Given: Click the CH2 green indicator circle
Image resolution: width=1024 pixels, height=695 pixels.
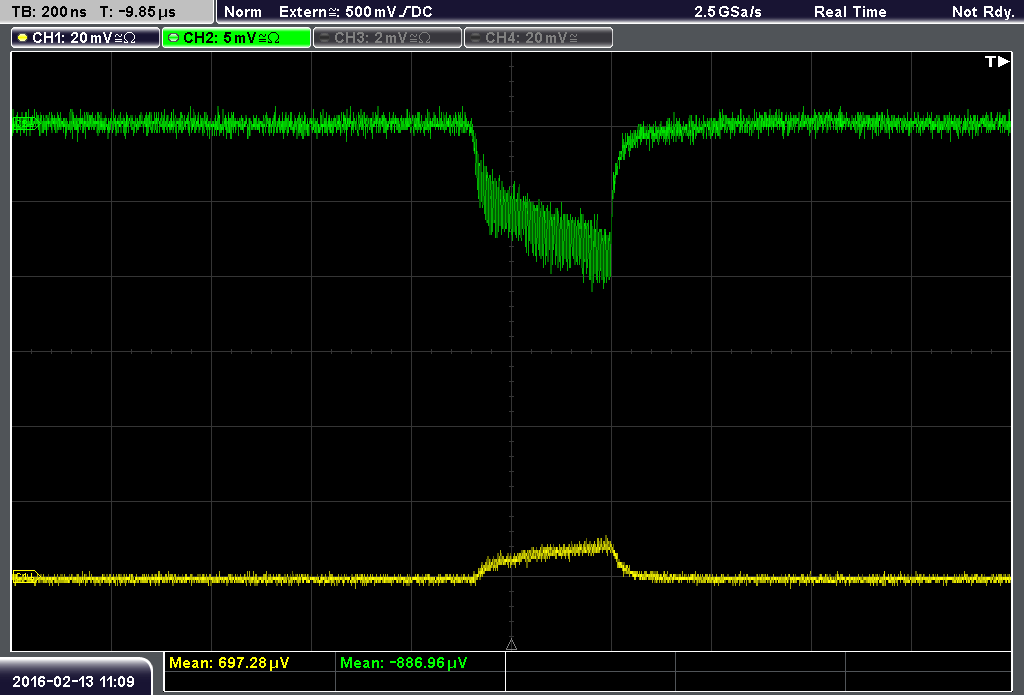Looking at the screenshot, I should tap(174, 38).
